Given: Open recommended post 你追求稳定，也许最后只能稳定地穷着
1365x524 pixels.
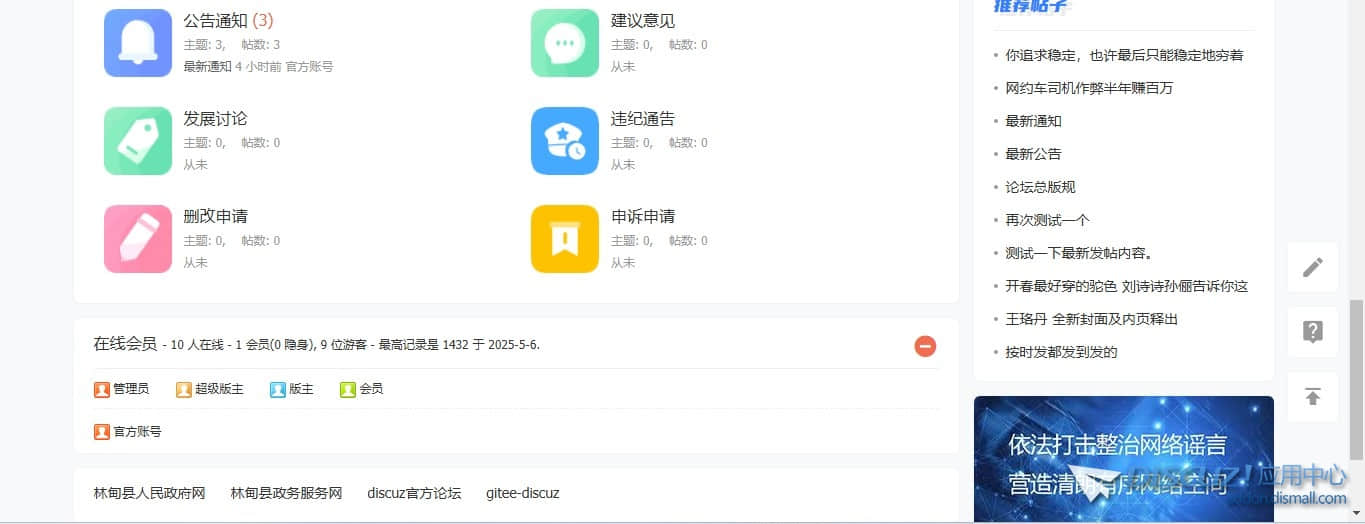Looking at the screenshot, I should click(x=1124, y=55).
